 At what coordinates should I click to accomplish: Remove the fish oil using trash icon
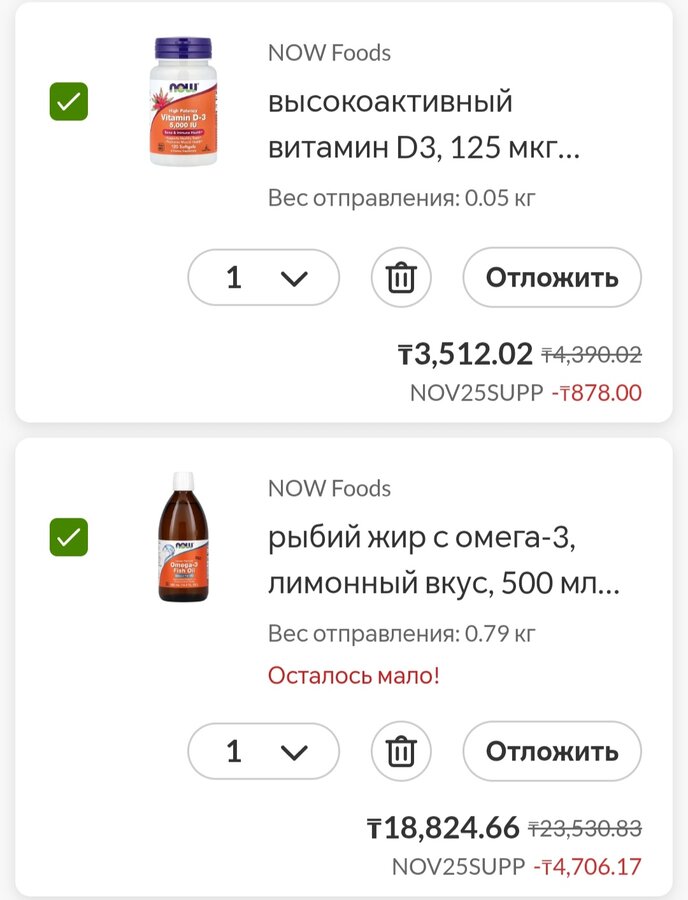coord(401,751)
